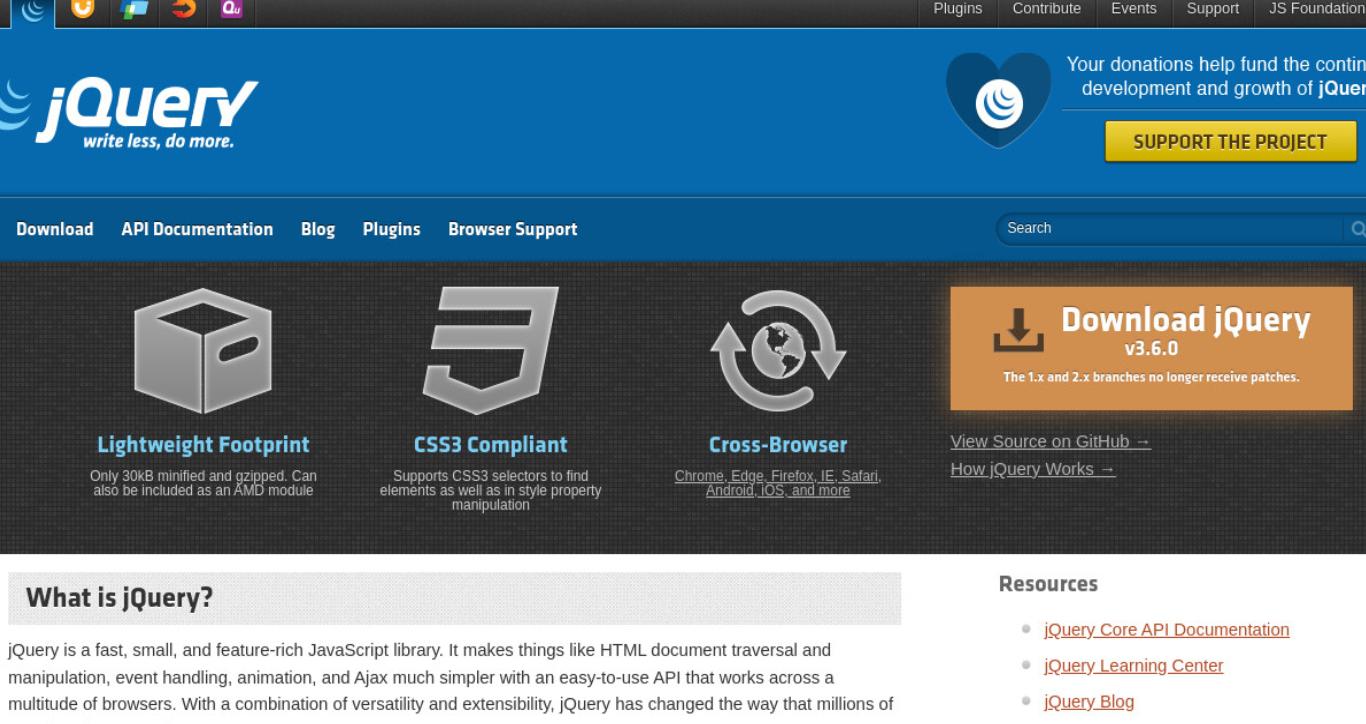Open Plugins in the top bar

957,9
